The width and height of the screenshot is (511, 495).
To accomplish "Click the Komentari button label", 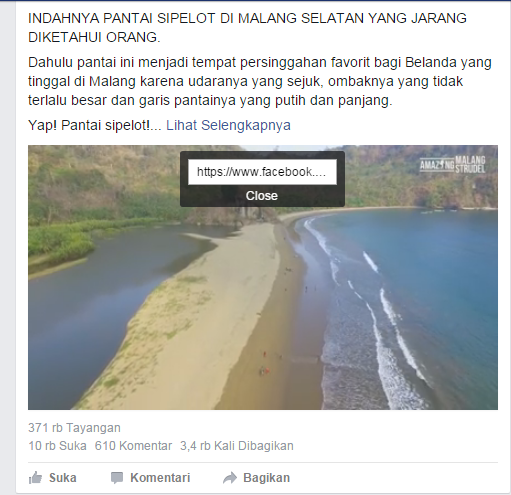I will pyautogui.click(x=160, y=478).
